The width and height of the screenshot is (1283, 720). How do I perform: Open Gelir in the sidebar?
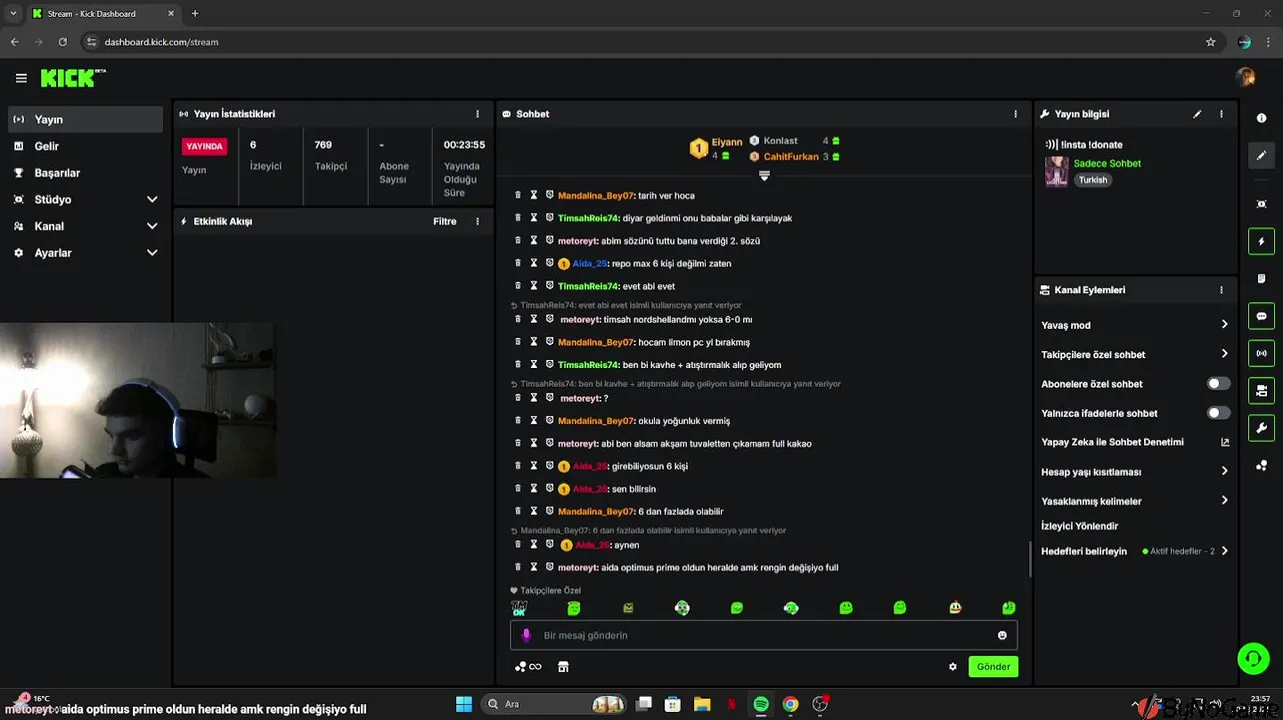point(85,146)
